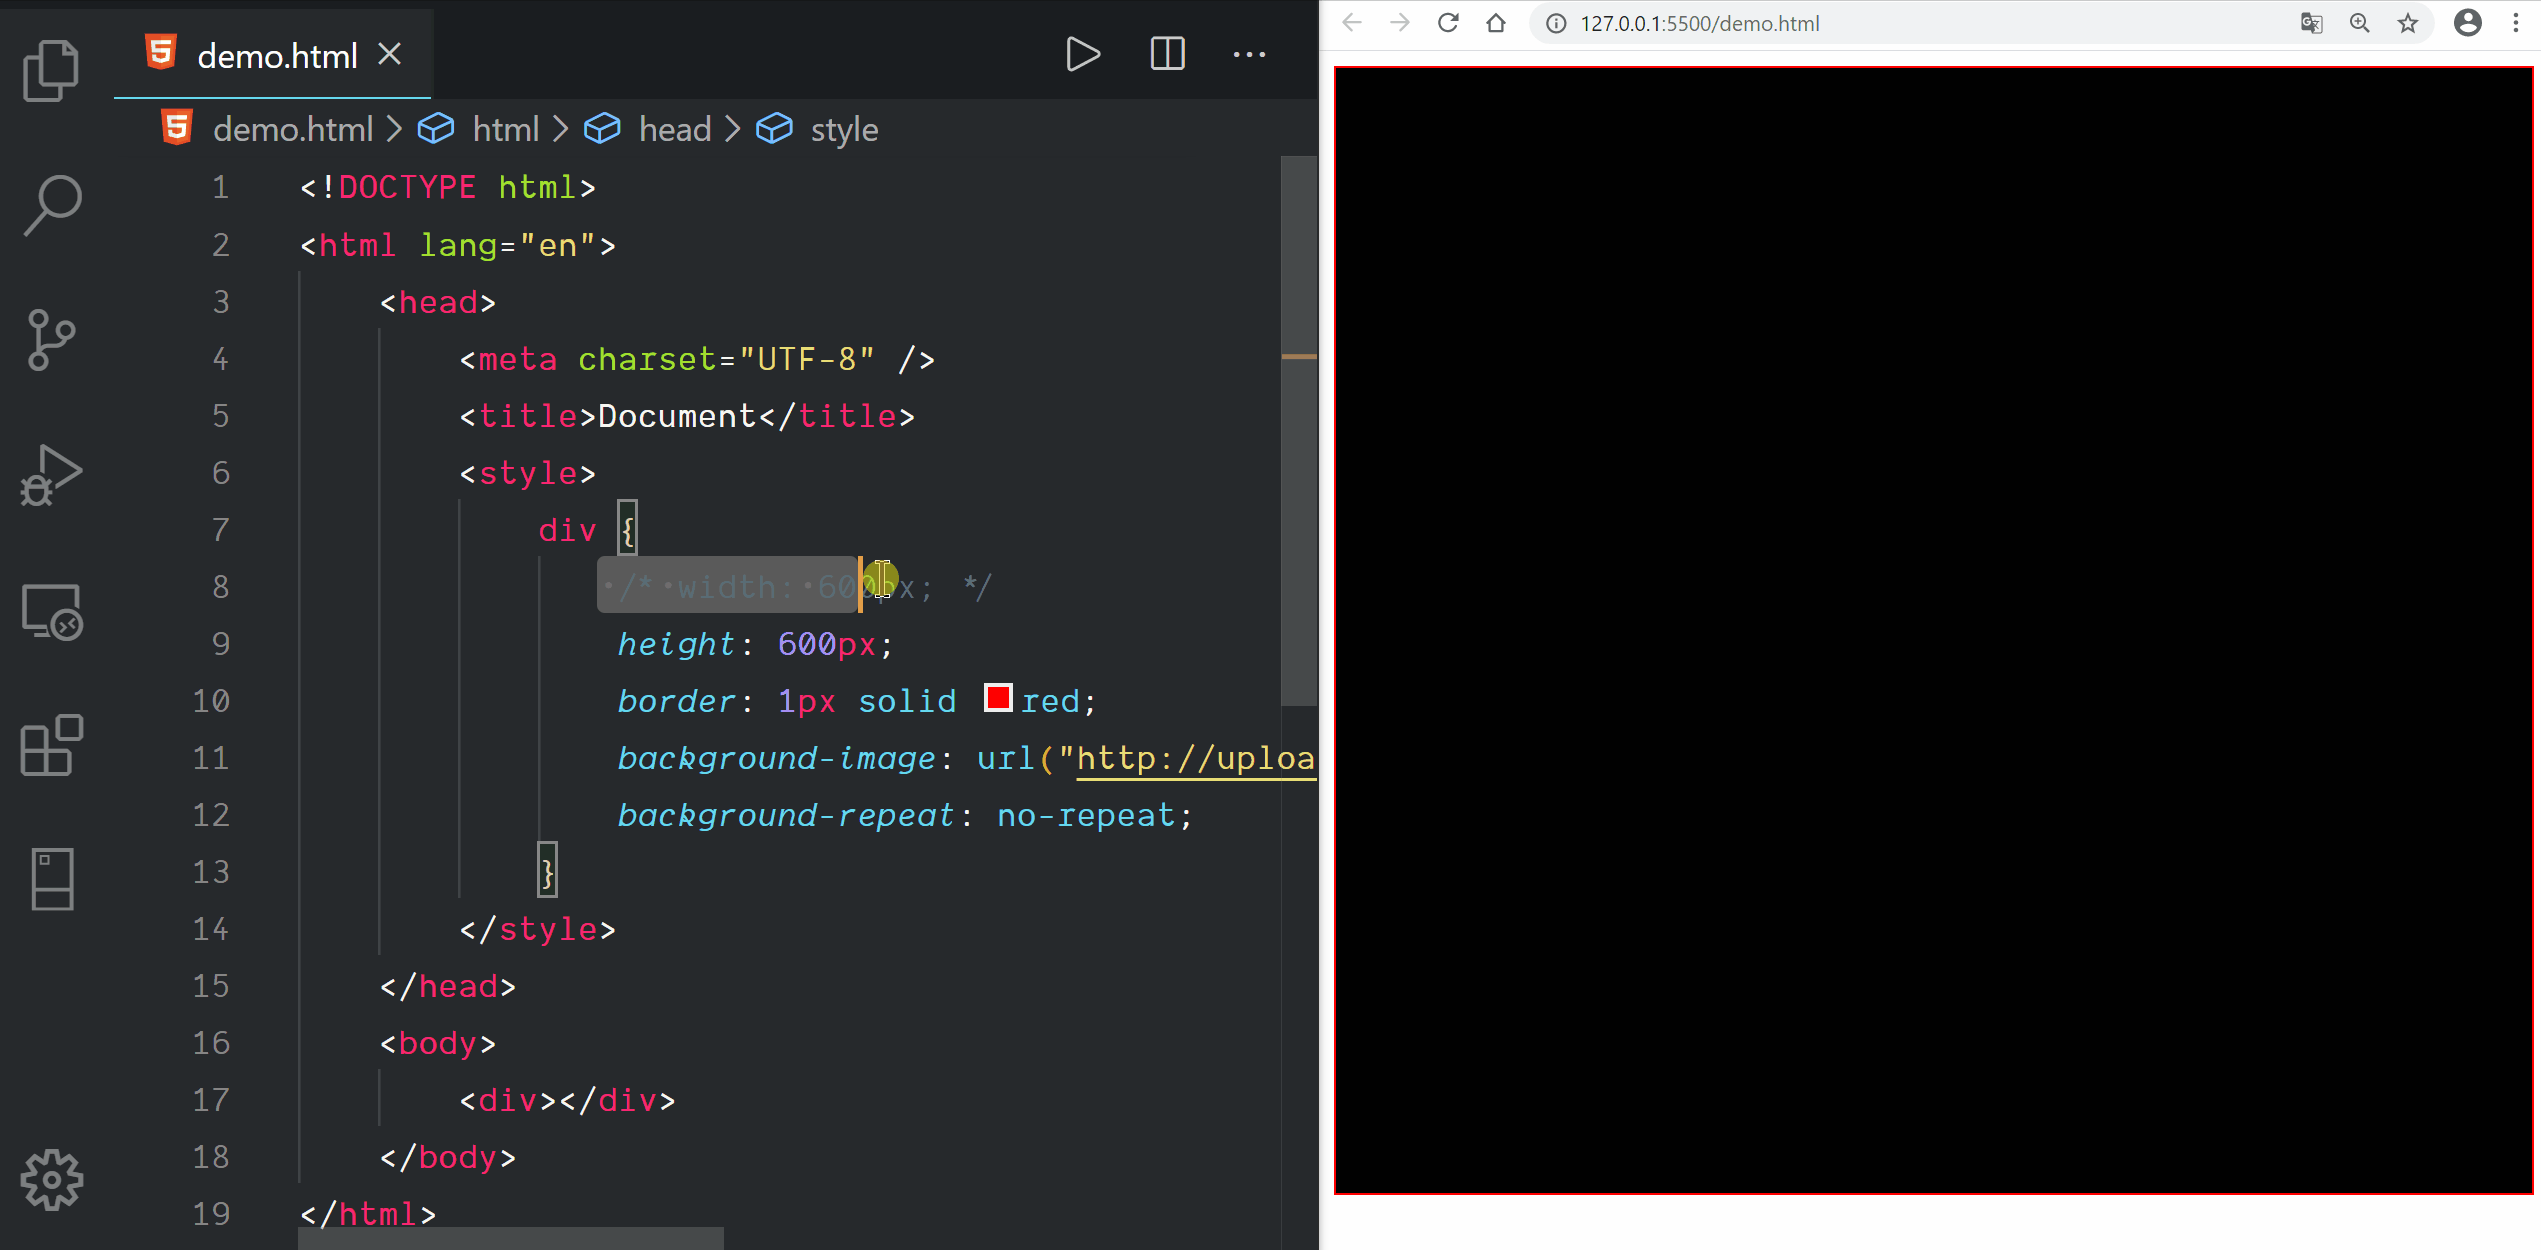Open the Extensions view icon
The height and width of the screenshot is (1250, 2541).
click(x=52, y=745)
